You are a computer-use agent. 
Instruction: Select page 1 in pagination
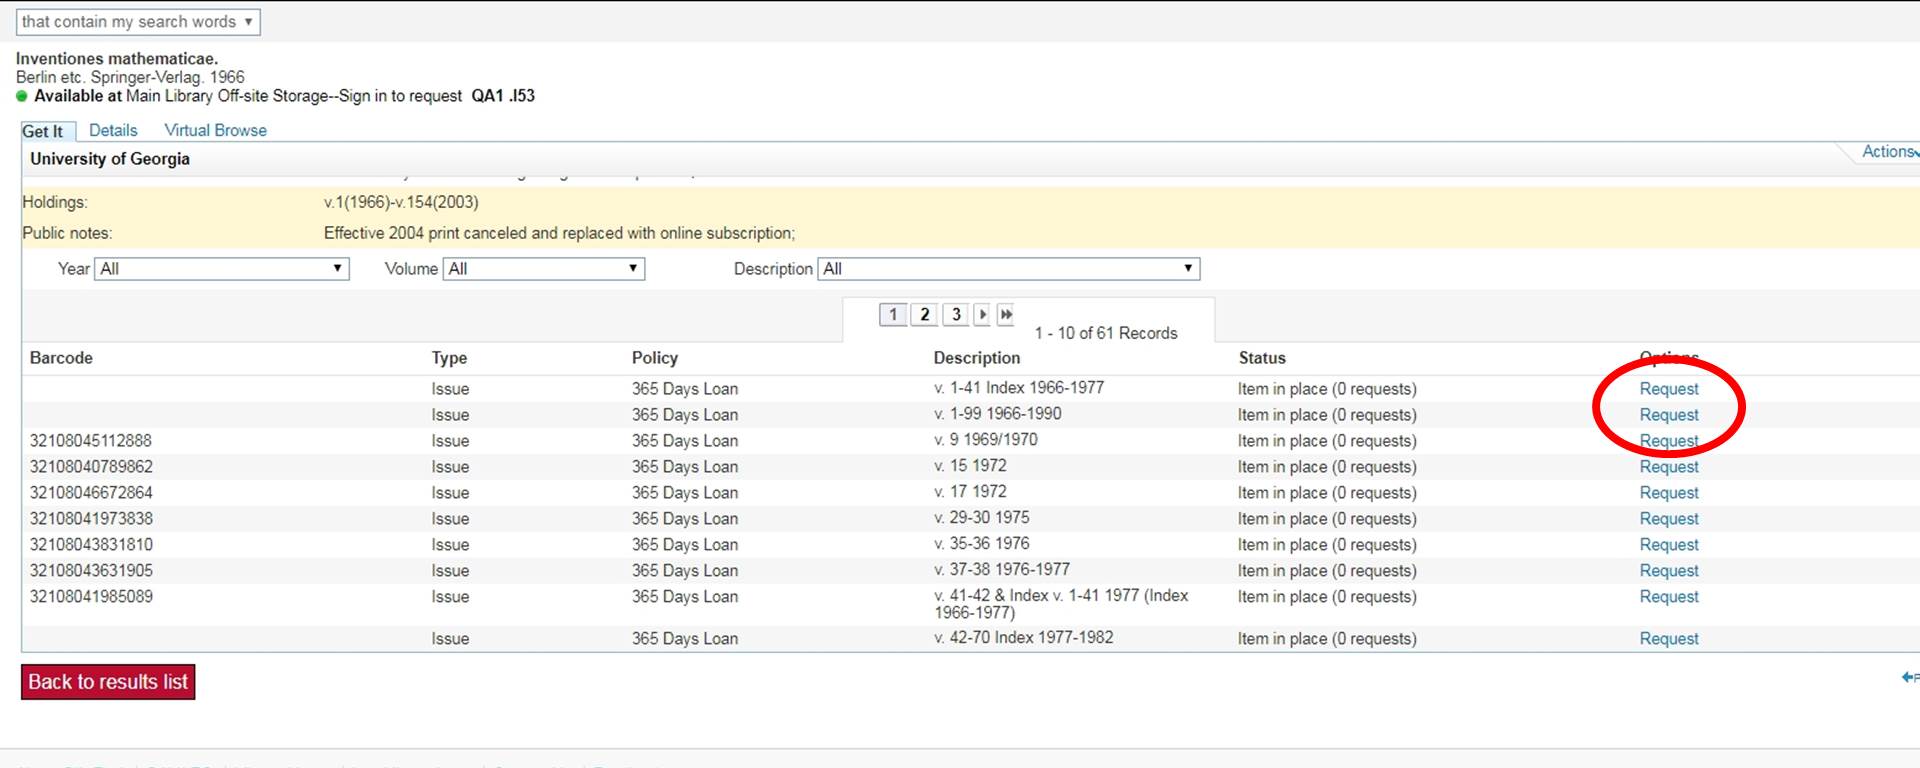coord(893,315)
